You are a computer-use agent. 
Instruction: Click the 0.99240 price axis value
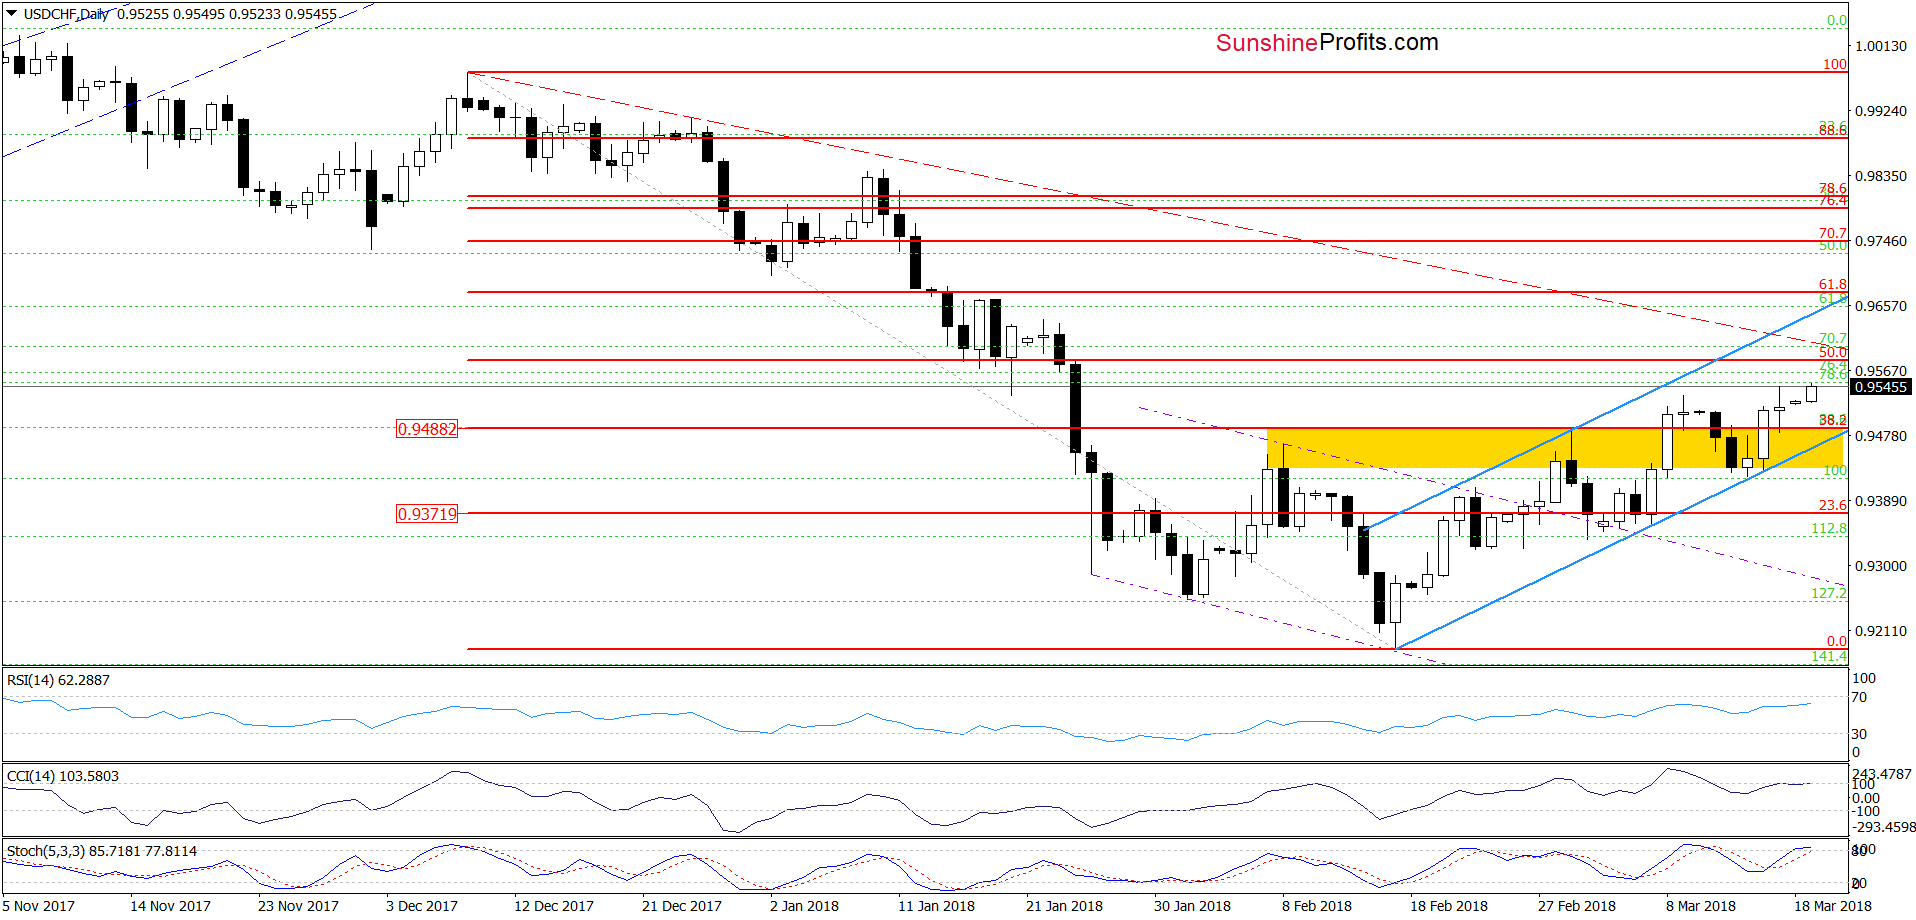click(x=1881, y=111)
